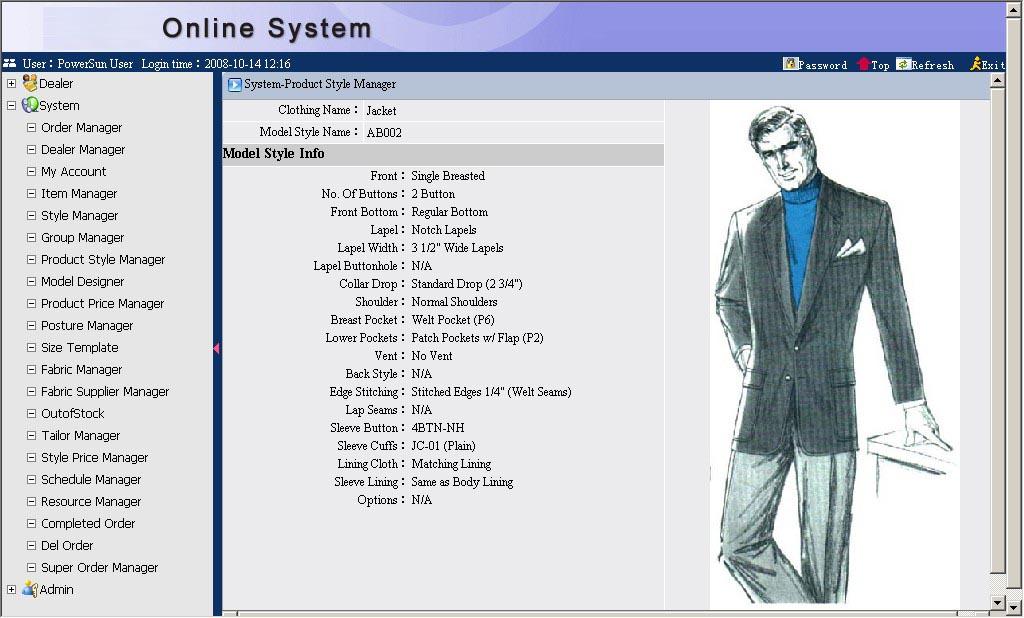Click the red Top arrow icon
Screen dimensions: 1024x618
pyautogui.click(x=863, y=64)
